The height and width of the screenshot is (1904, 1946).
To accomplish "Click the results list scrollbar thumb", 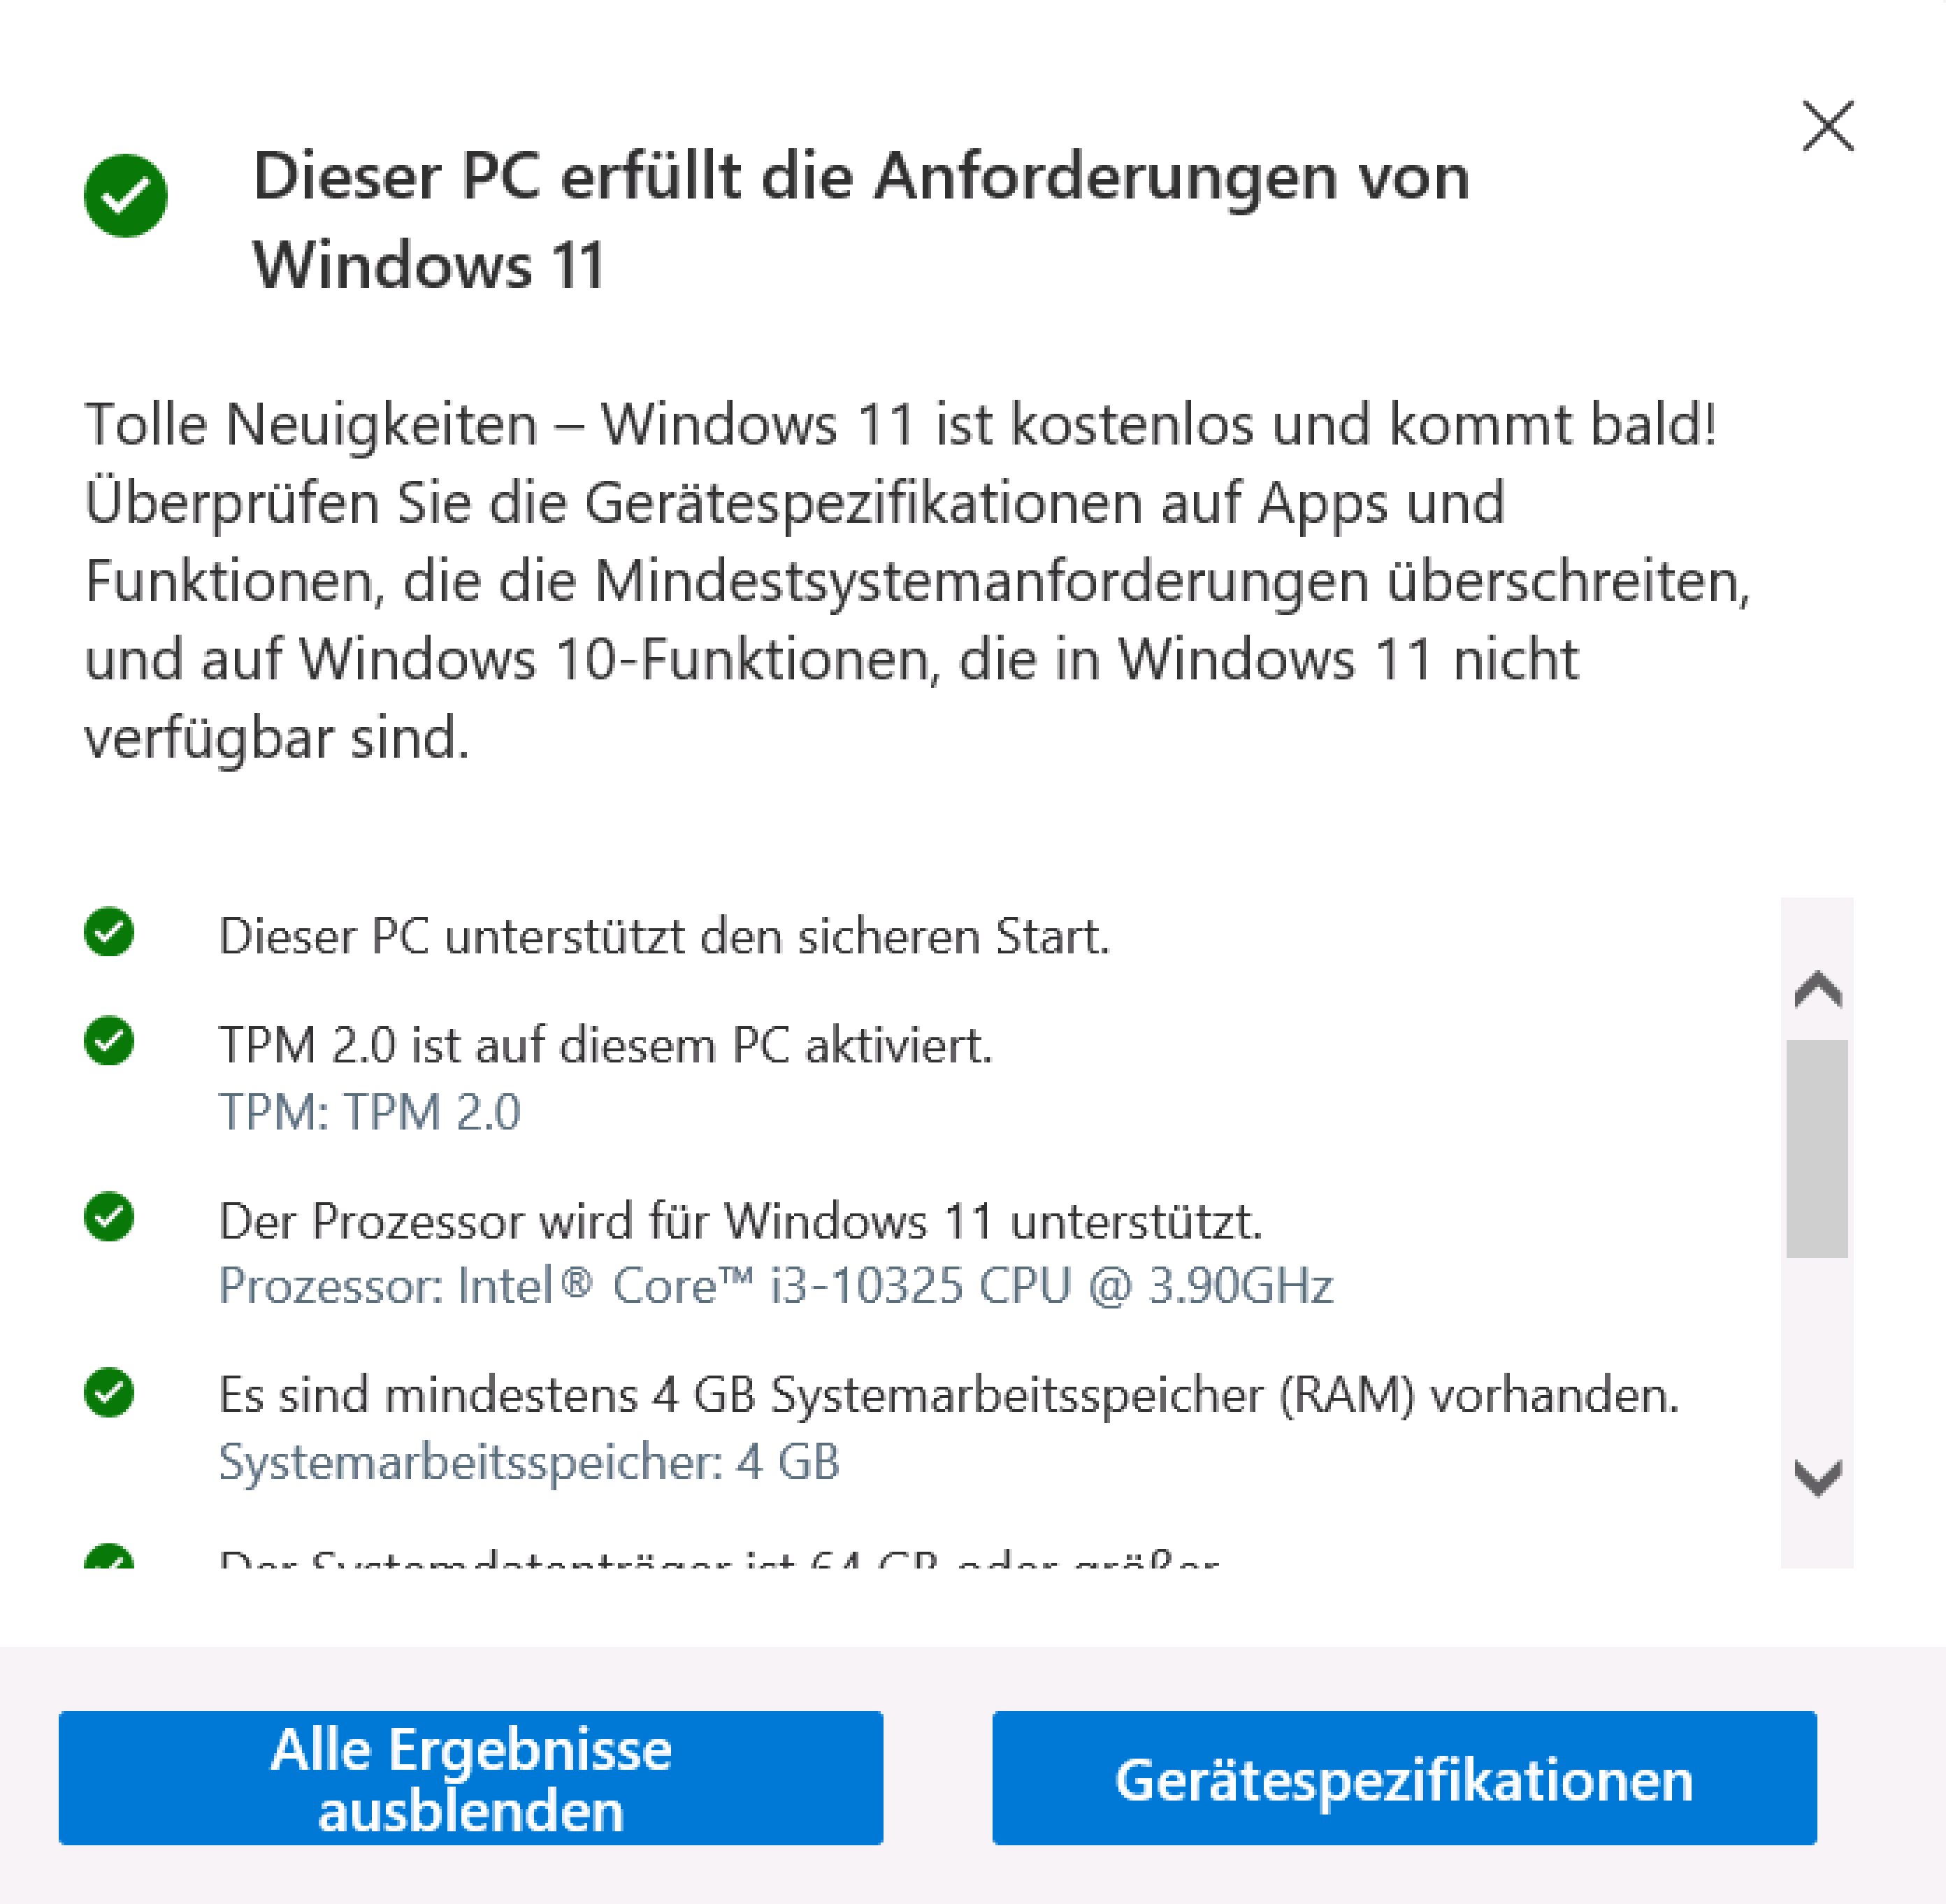I will (x=1817, y=1148).
